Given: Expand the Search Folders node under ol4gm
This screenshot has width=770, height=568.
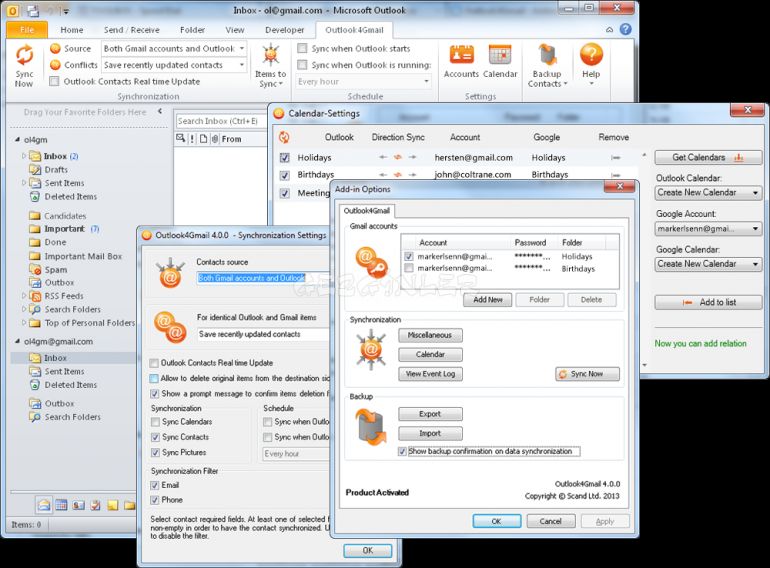Looking at the screenshot, I should click(x=24, y=309).
